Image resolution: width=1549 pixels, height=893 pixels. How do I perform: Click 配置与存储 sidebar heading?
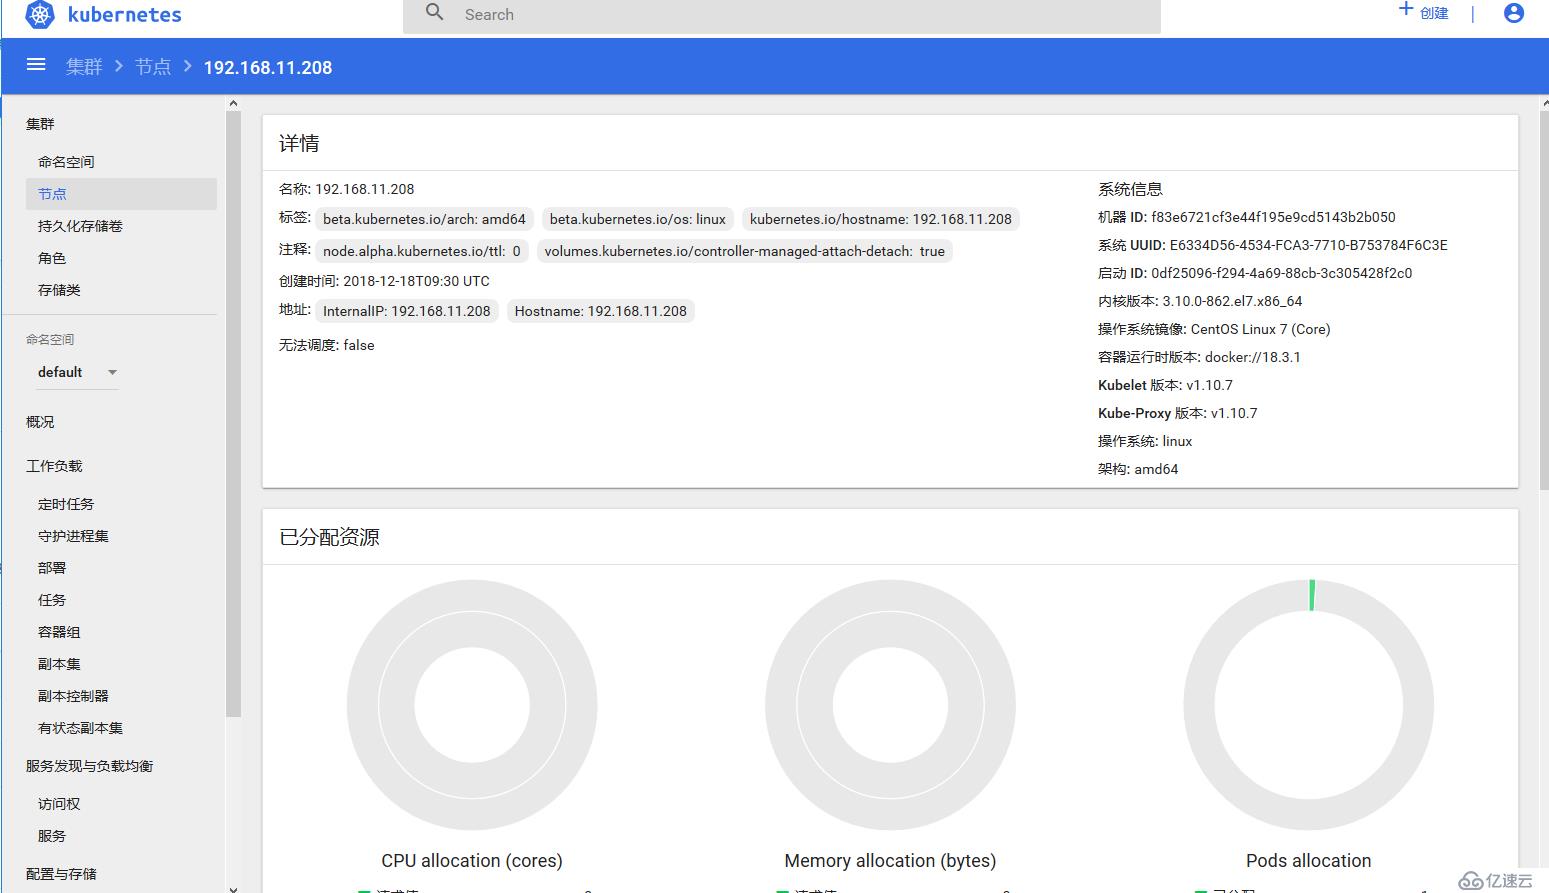click(x=61, y=874)
